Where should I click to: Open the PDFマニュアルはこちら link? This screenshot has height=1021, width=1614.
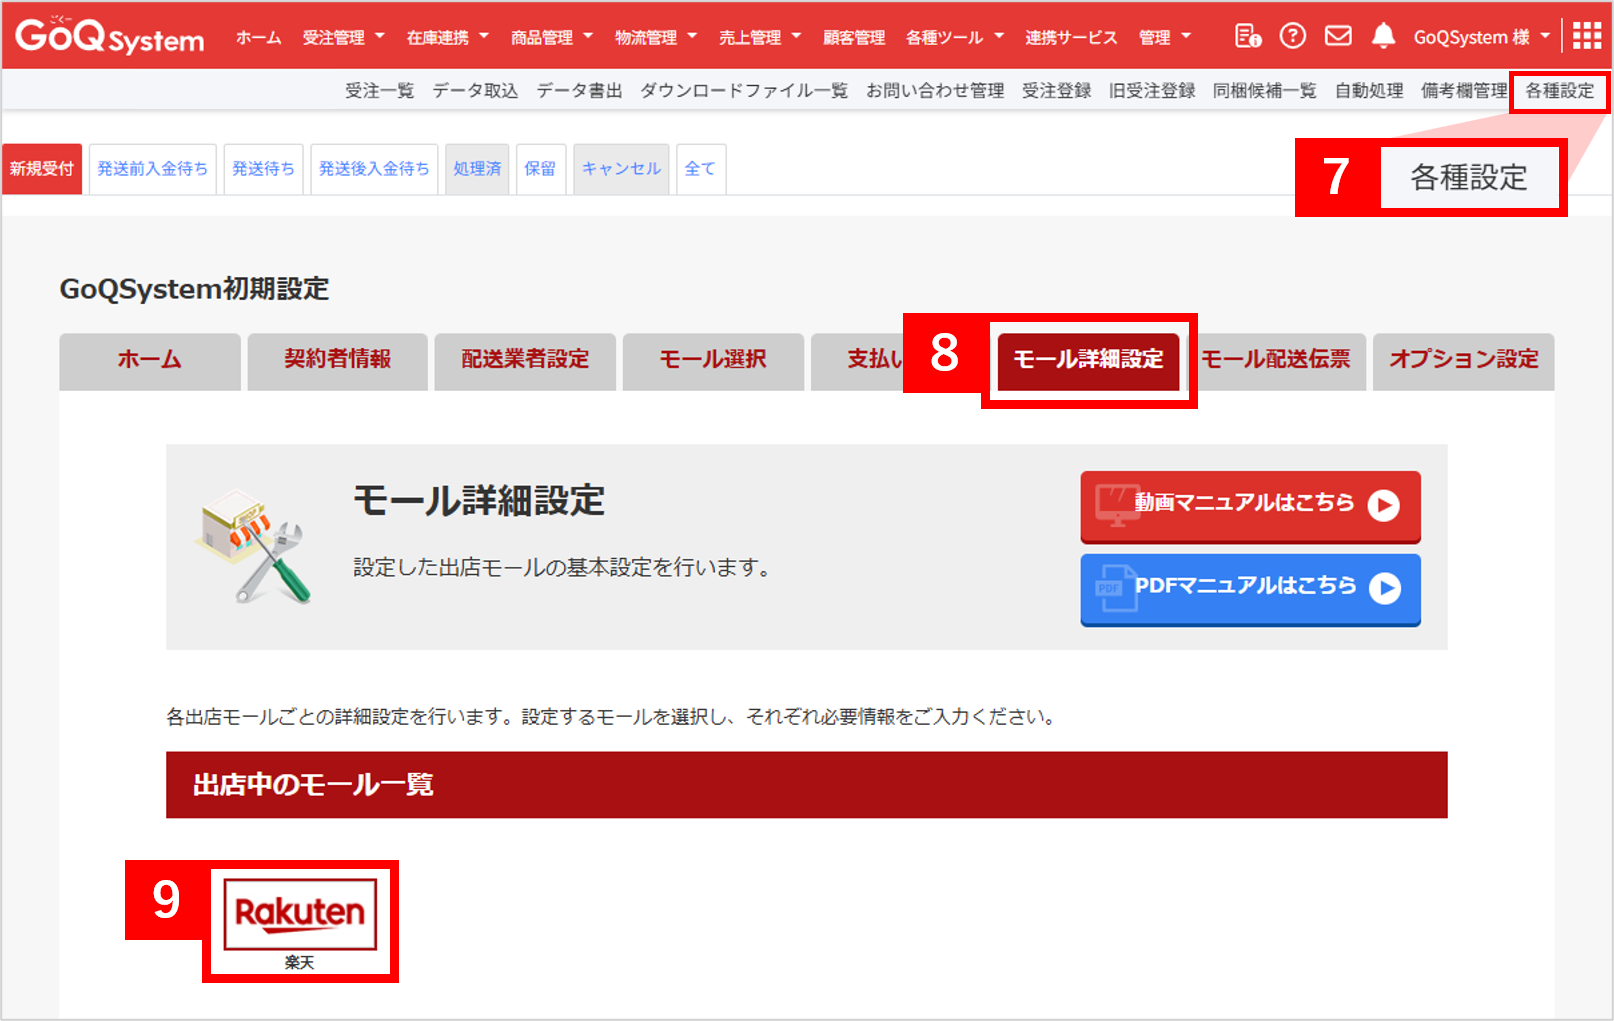click(1249, 590)
